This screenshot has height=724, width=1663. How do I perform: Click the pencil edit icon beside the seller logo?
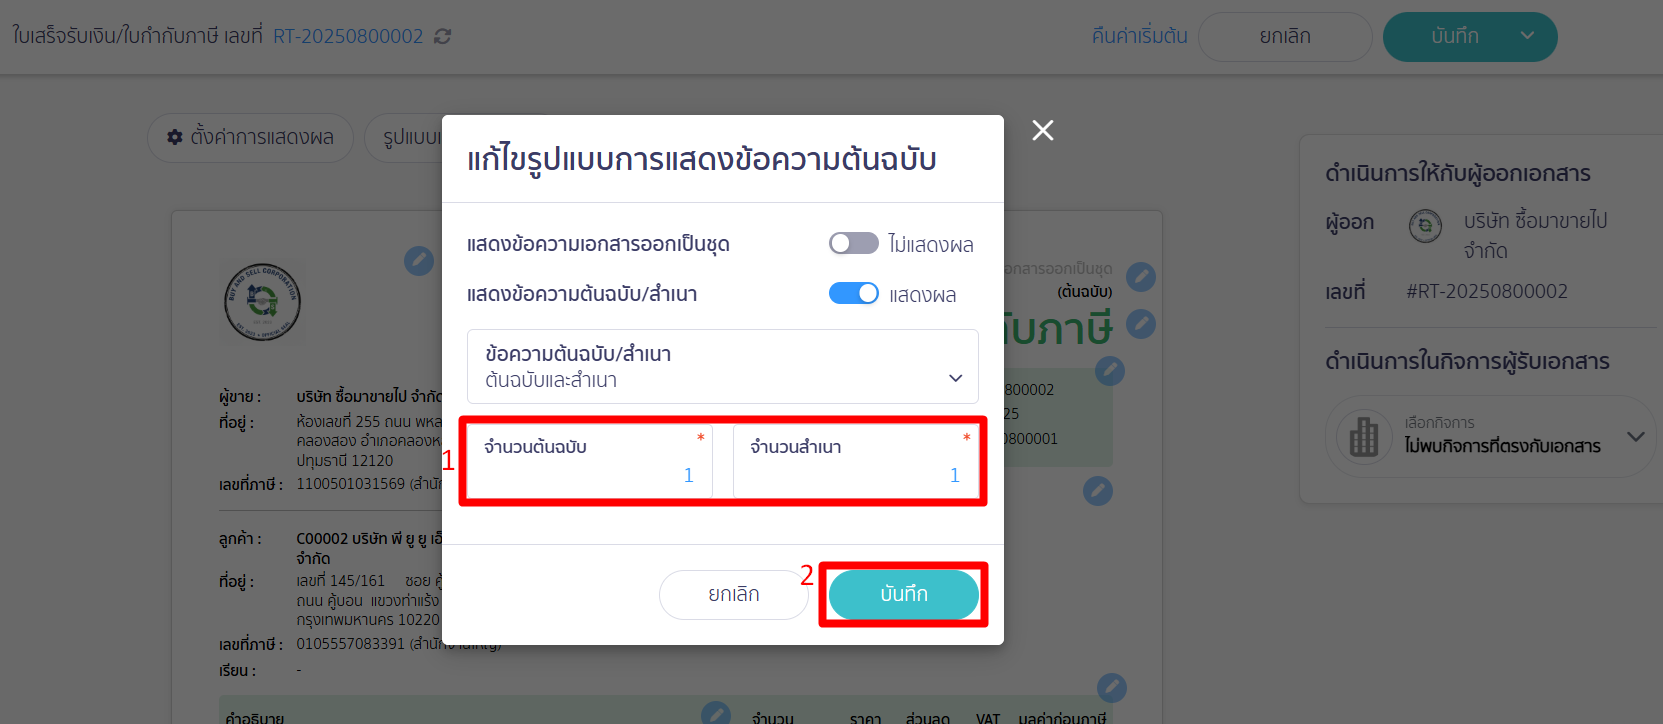pos(419,261)
